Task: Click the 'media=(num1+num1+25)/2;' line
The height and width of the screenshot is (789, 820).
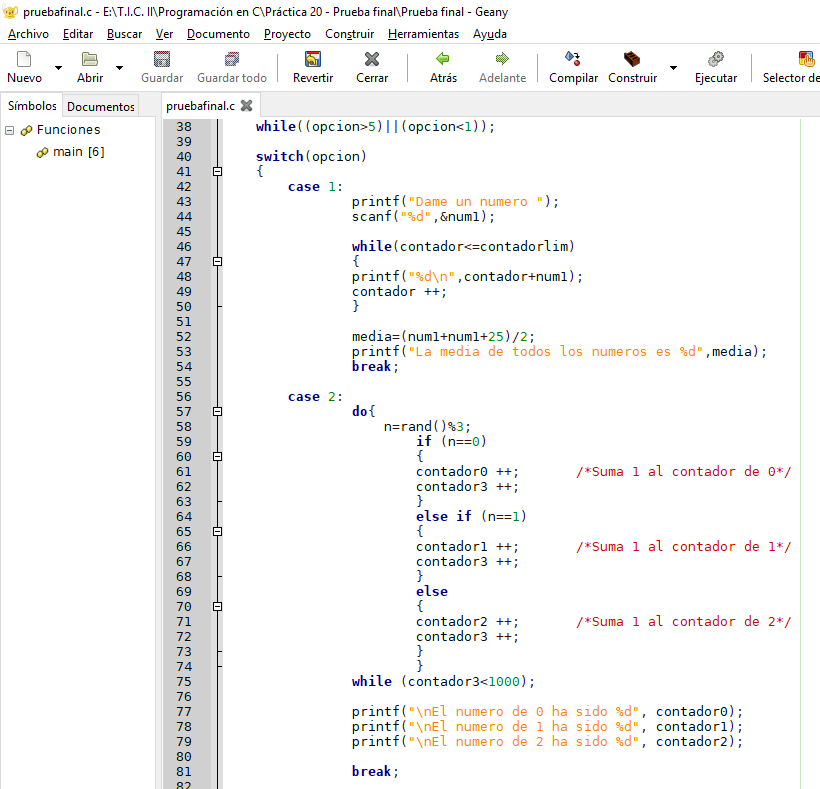Action: (x=443, y=337)
